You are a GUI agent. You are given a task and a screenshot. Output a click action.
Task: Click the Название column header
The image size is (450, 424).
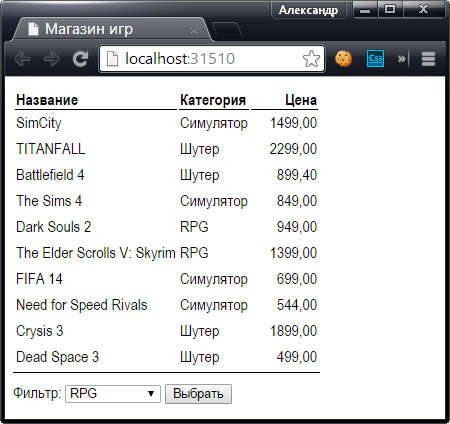47,100
